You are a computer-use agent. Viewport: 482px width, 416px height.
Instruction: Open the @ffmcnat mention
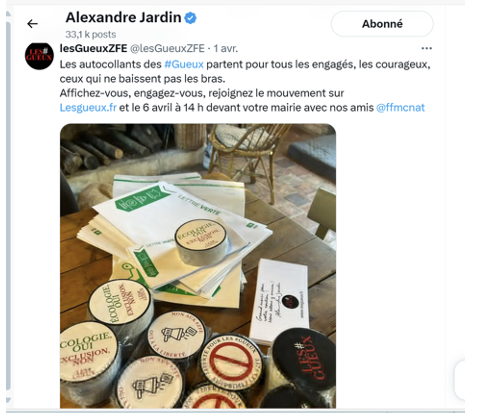point(400,107)
